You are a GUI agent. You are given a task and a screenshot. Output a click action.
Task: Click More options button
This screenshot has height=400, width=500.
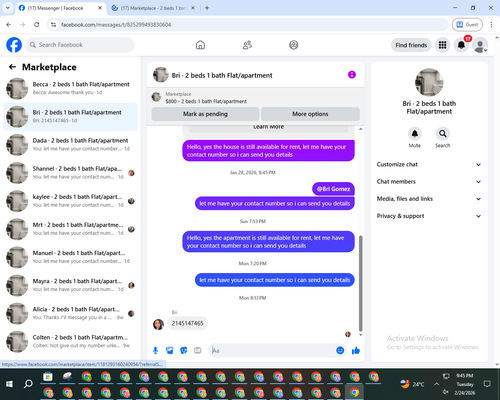point(310,114)
